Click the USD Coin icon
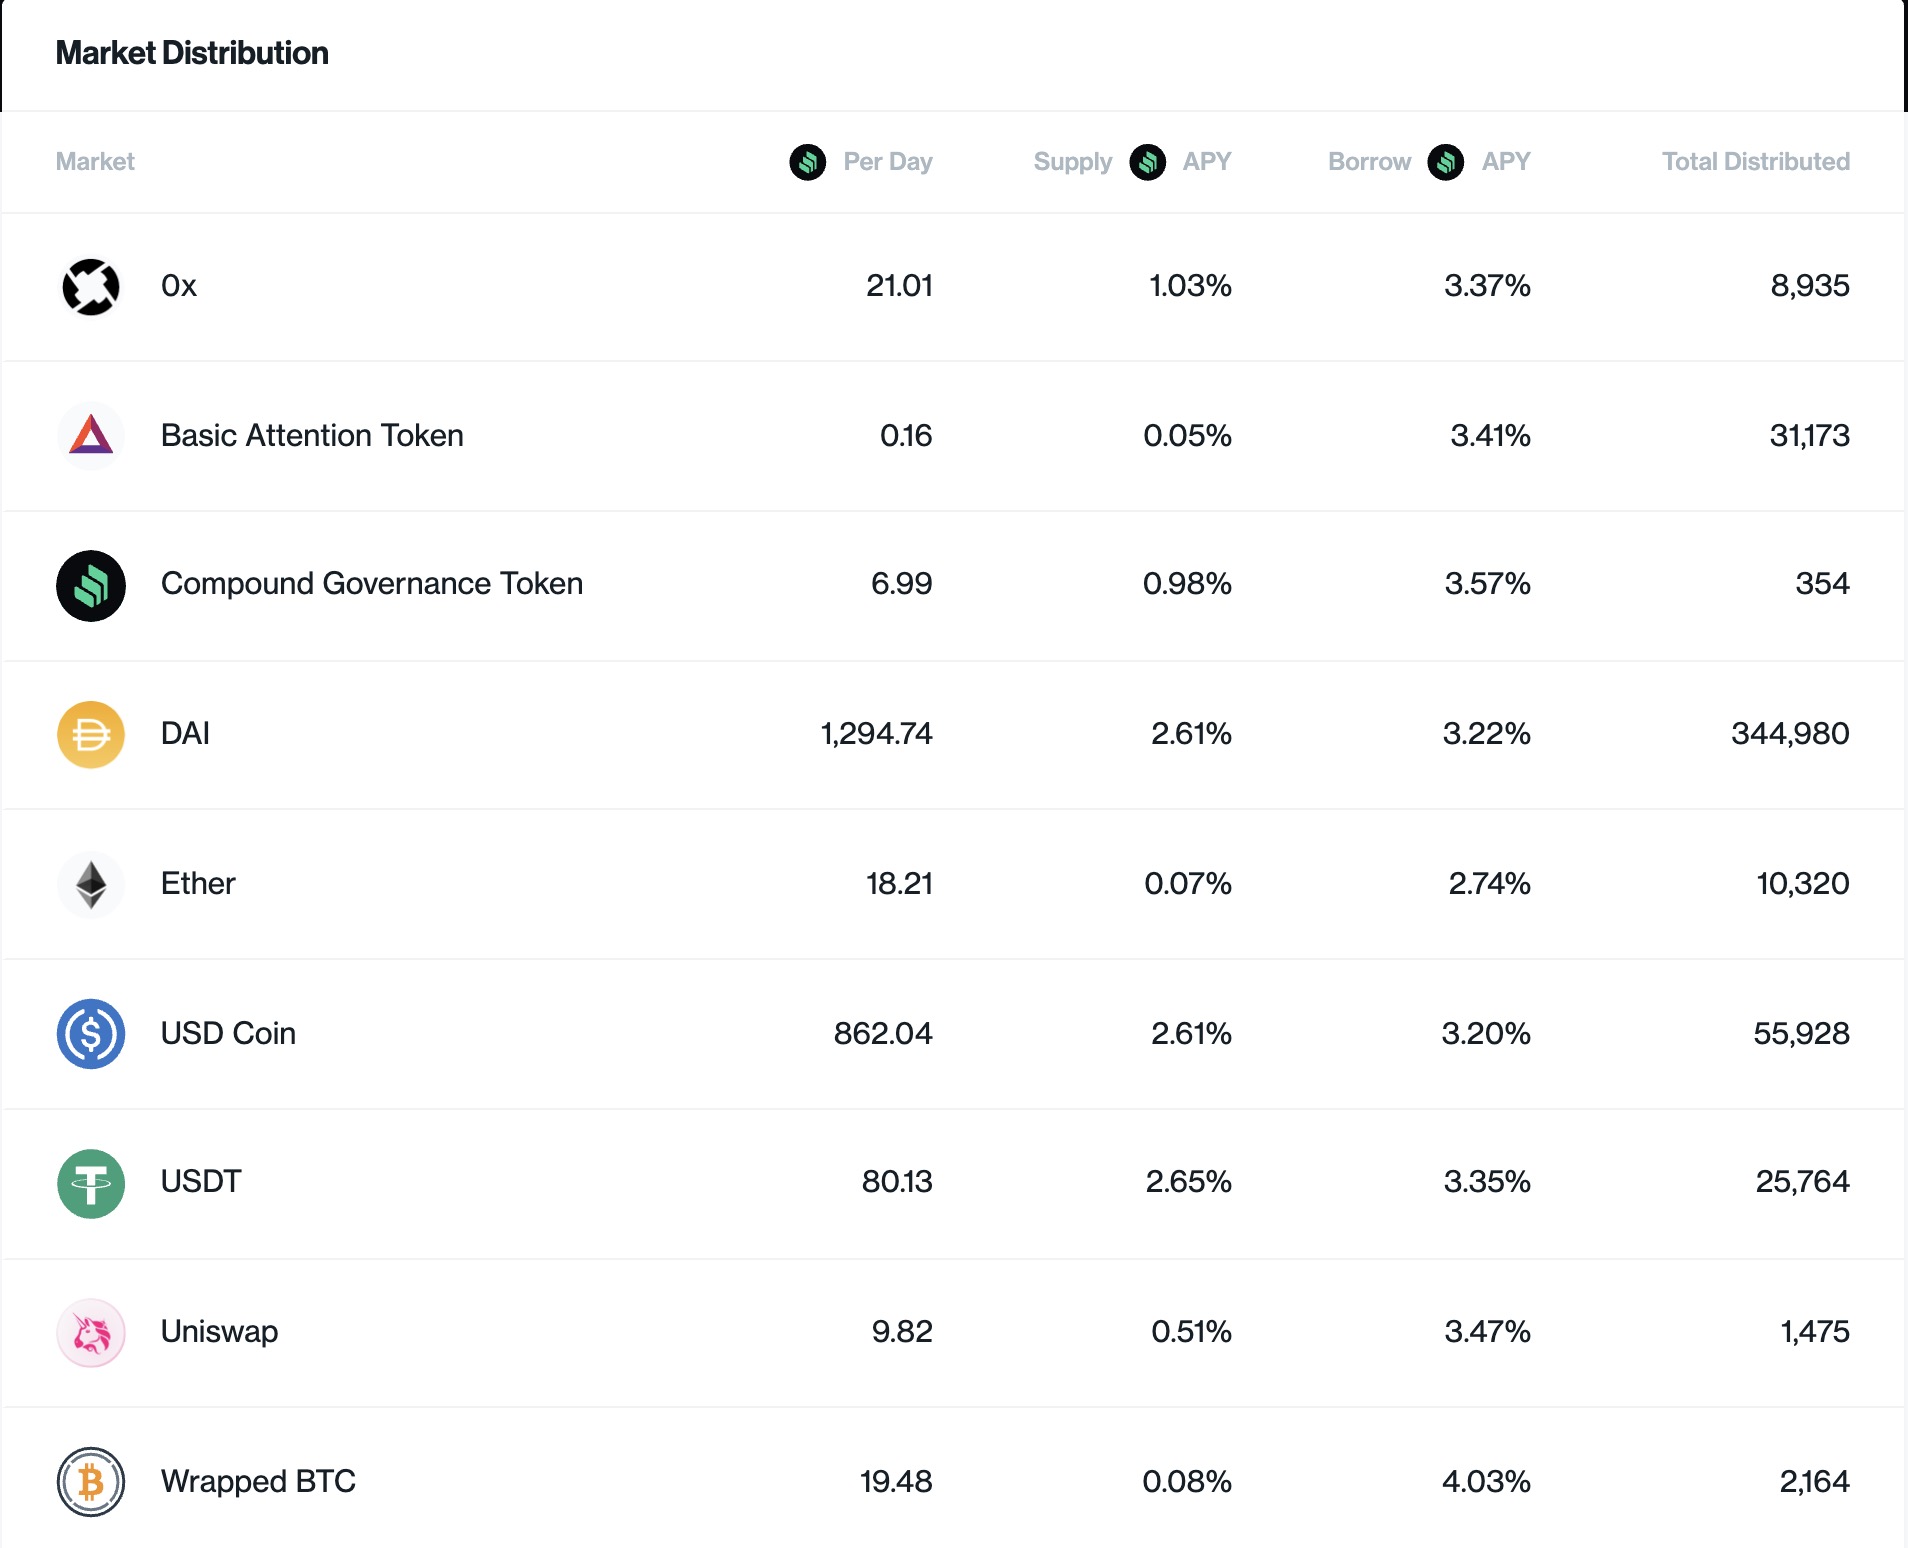 pos(91,1033)
